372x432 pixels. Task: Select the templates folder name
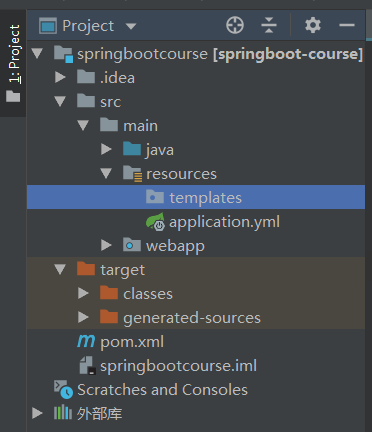(x=205, y=198)
